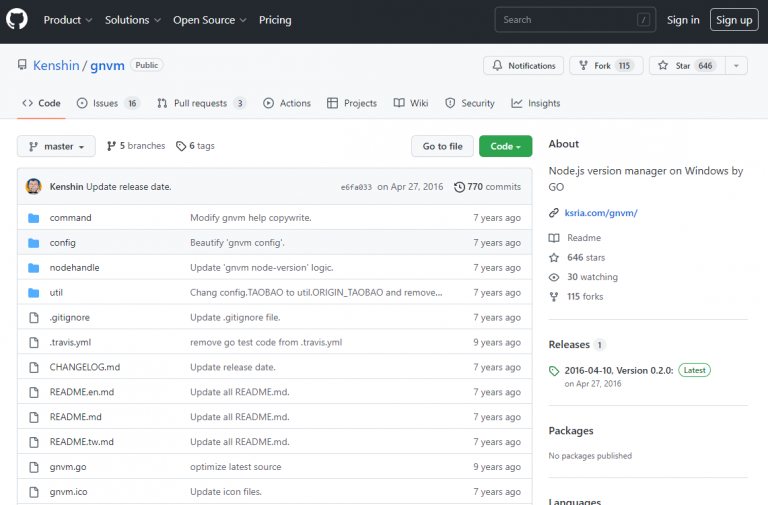Image resolution: width=768 pixels, height=505 pixels.
Task: Click the Notifications bell button
Action: click(523, 66)
